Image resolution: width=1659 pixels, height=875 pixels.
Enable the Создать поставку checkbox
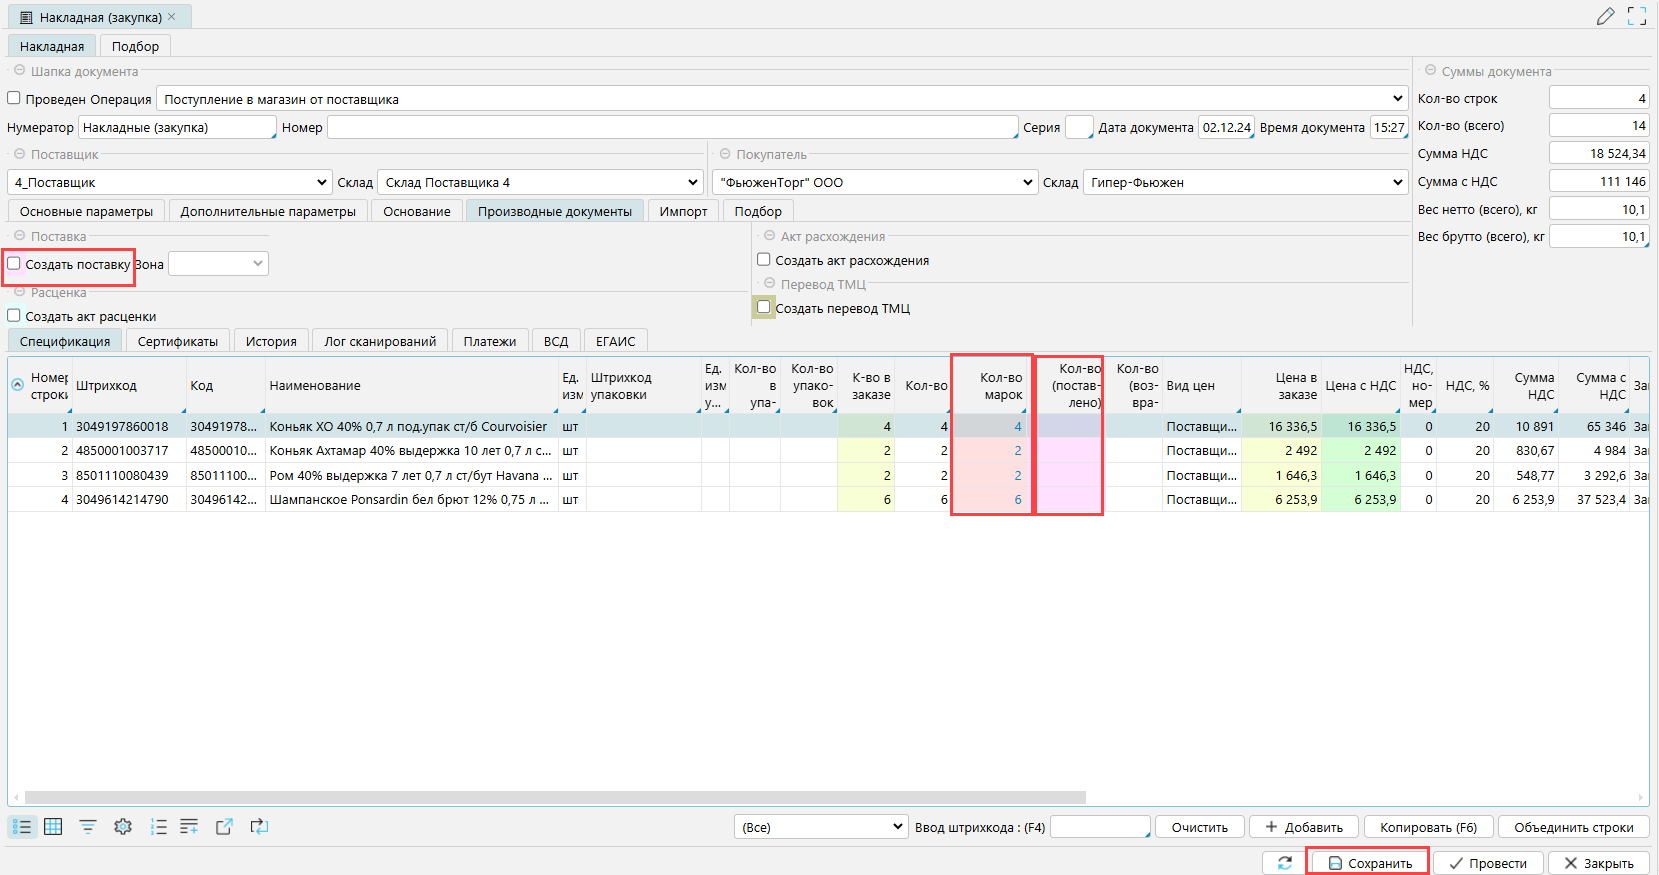pyautogui.click(x=15, y=264)
